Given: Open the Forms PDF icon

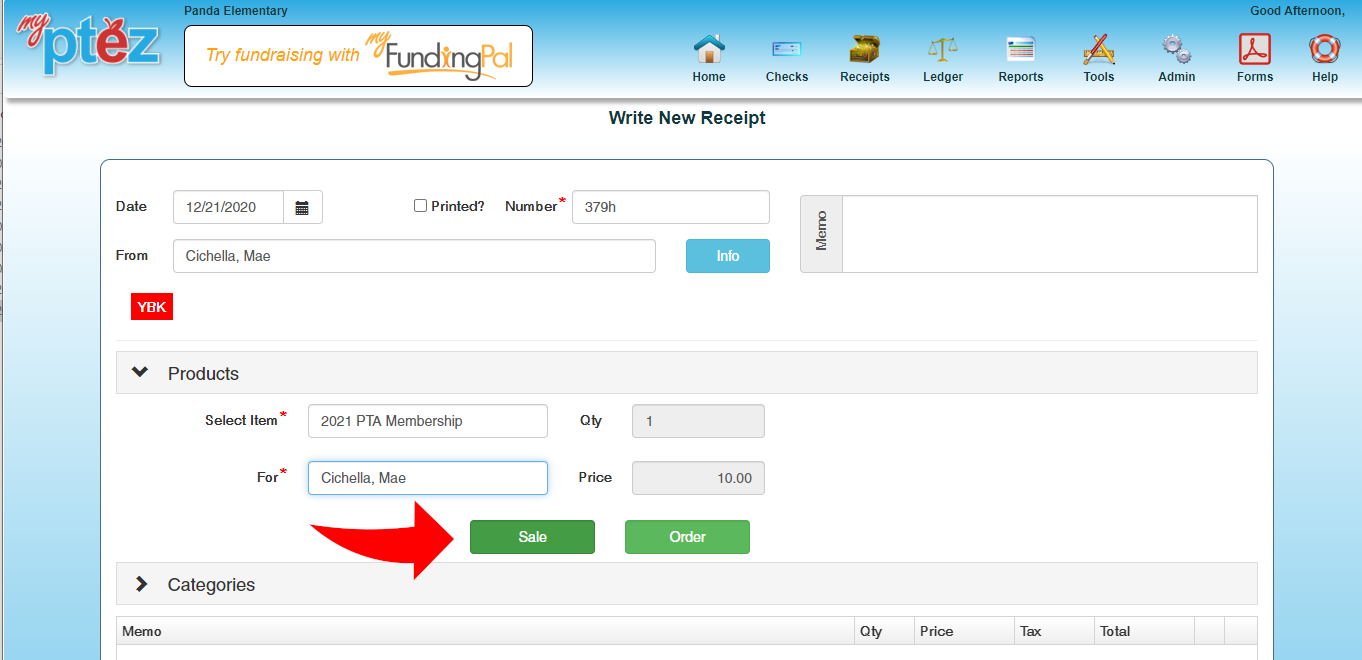Looking at the screenshot, I should coord(1254,49).
